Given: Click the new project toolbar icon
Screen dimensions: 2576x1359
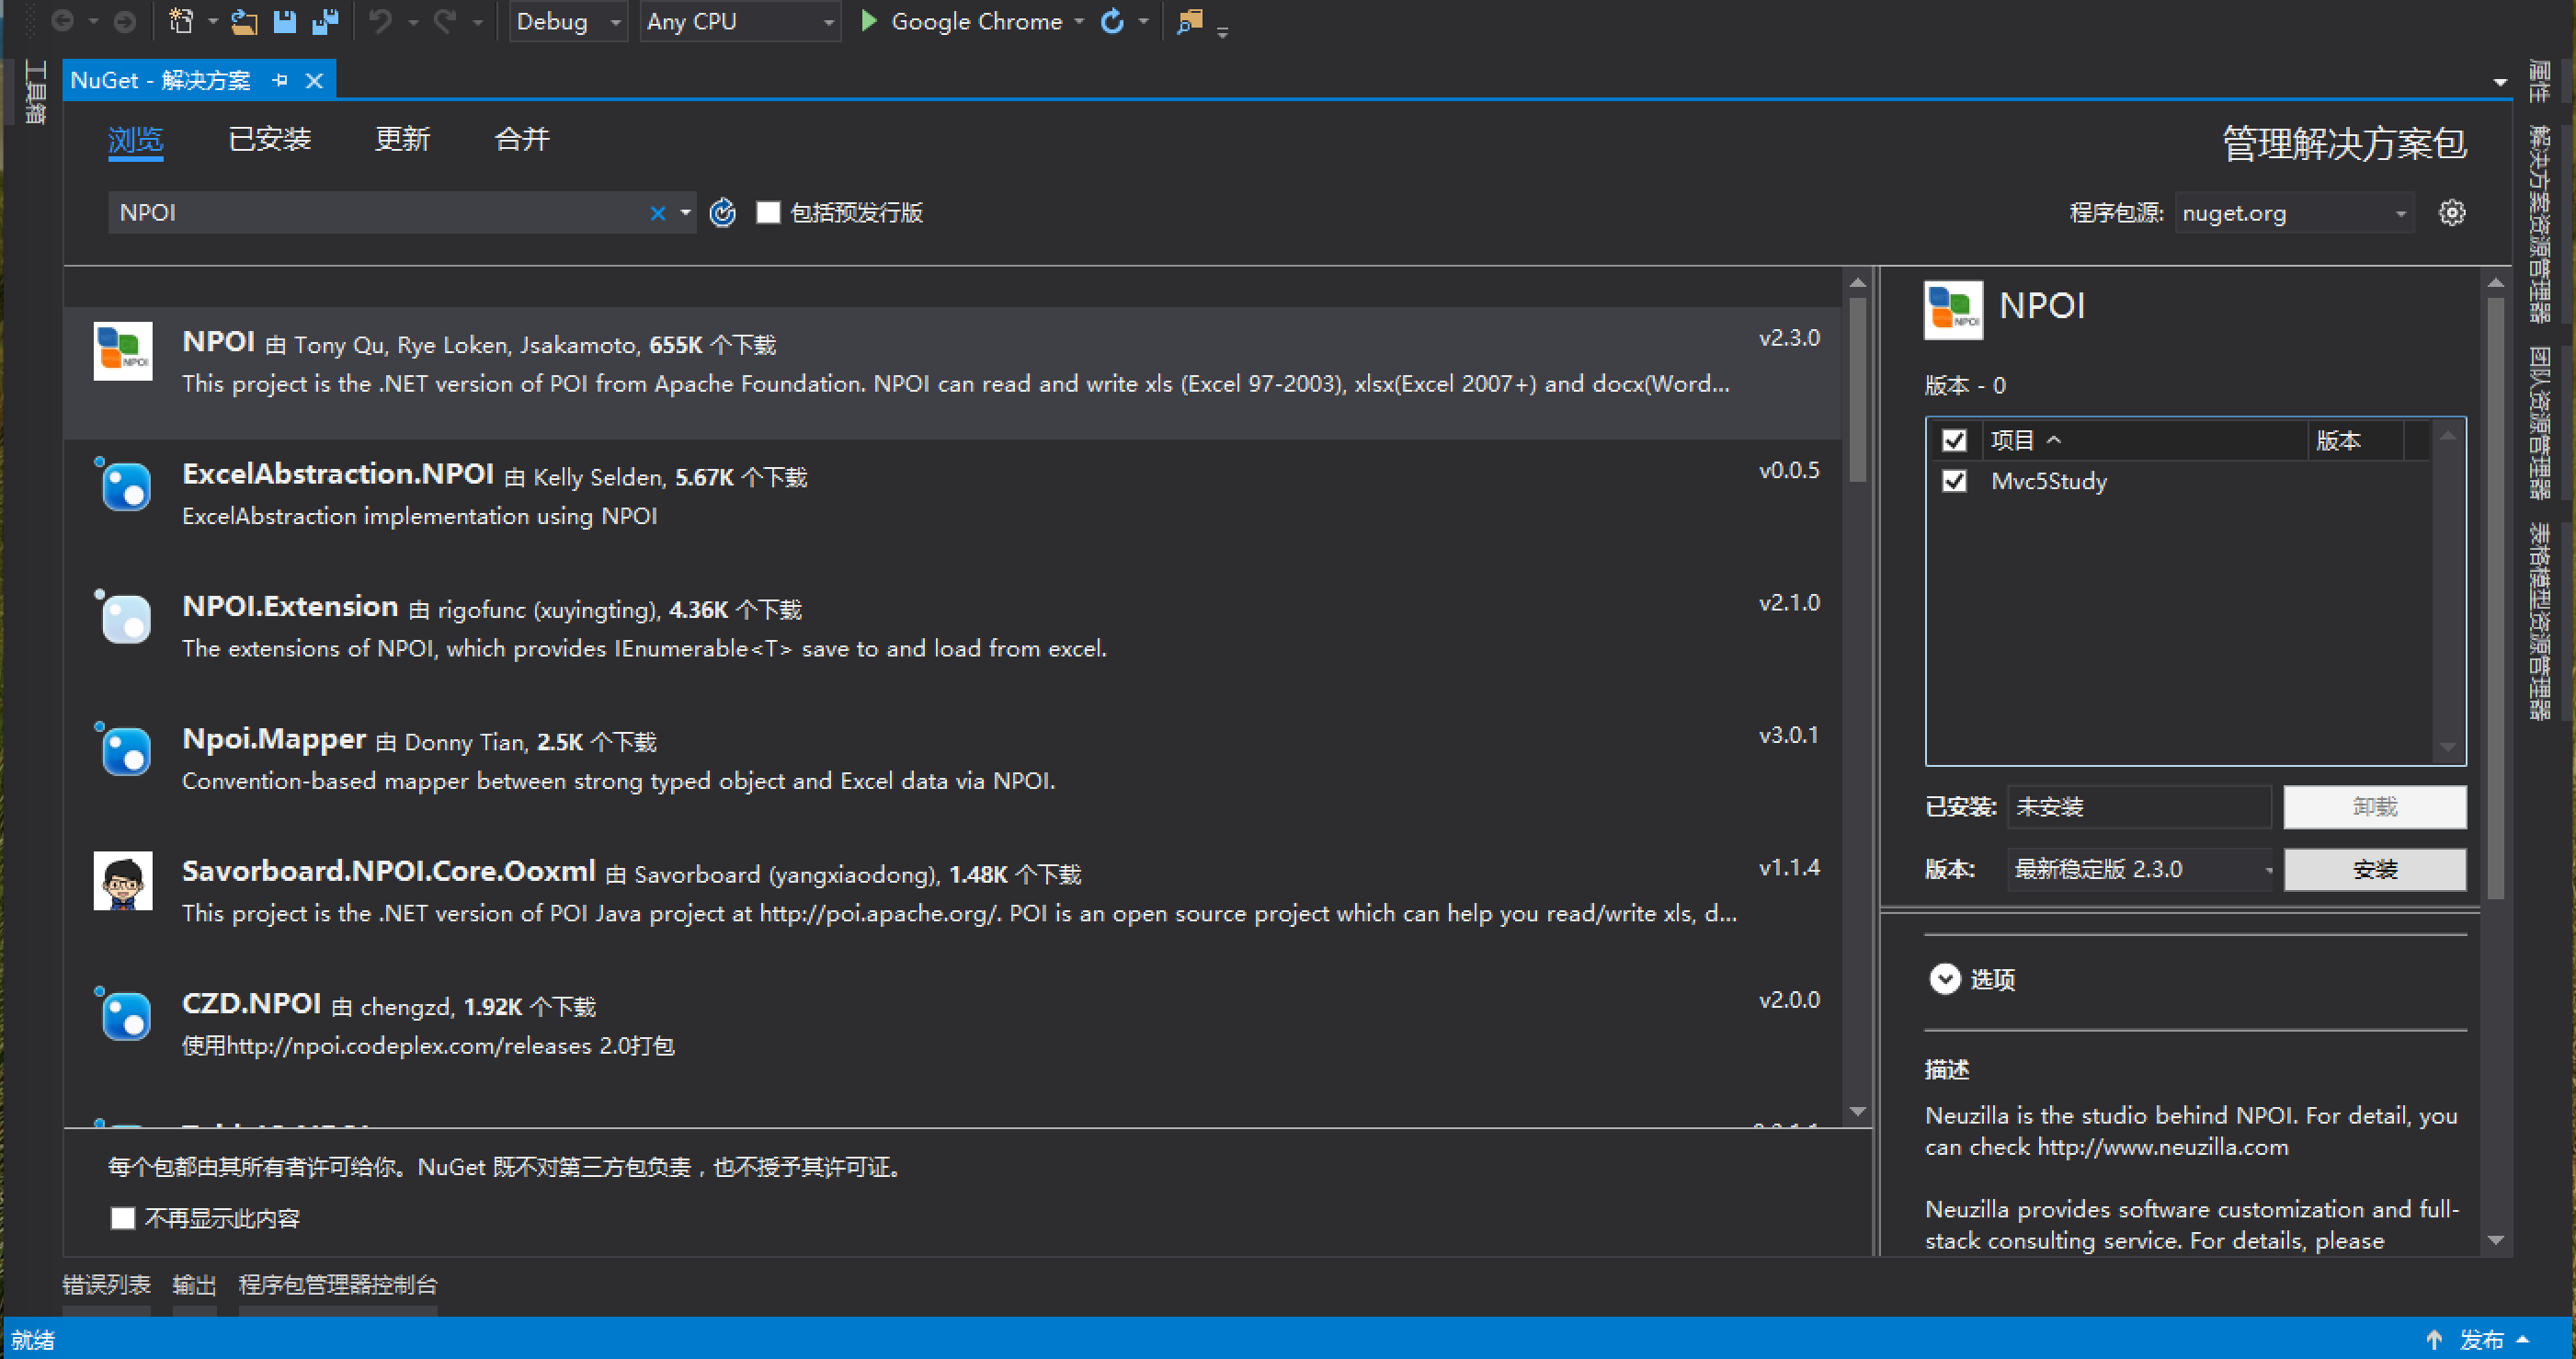Looking at the screenshot, I should click(181, 21).
